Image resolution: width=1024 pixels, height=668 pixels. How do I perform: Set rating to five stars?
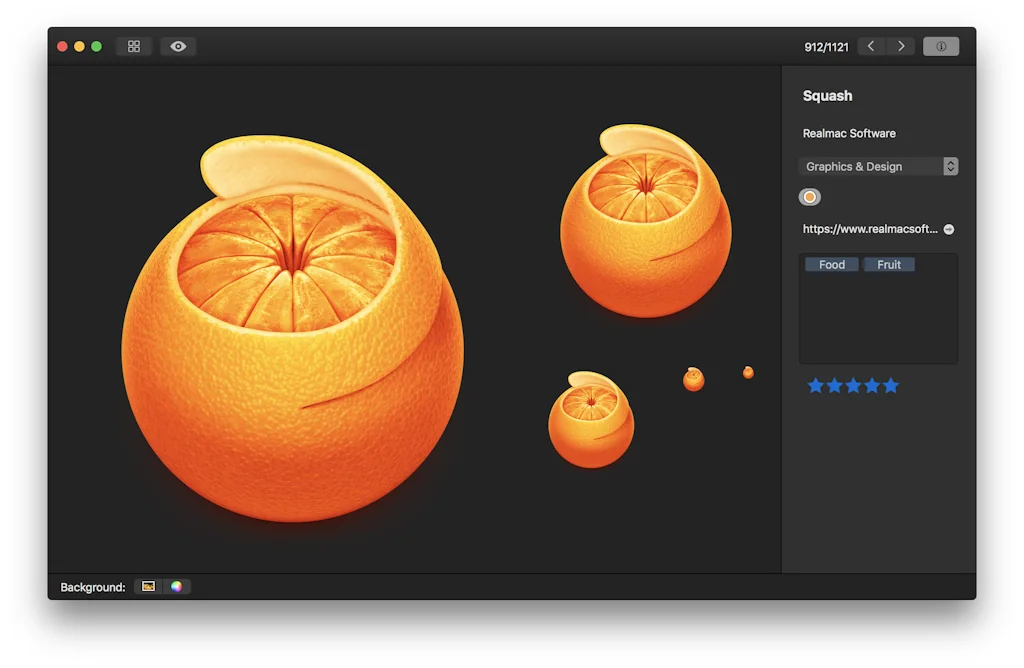pos(891,386)
